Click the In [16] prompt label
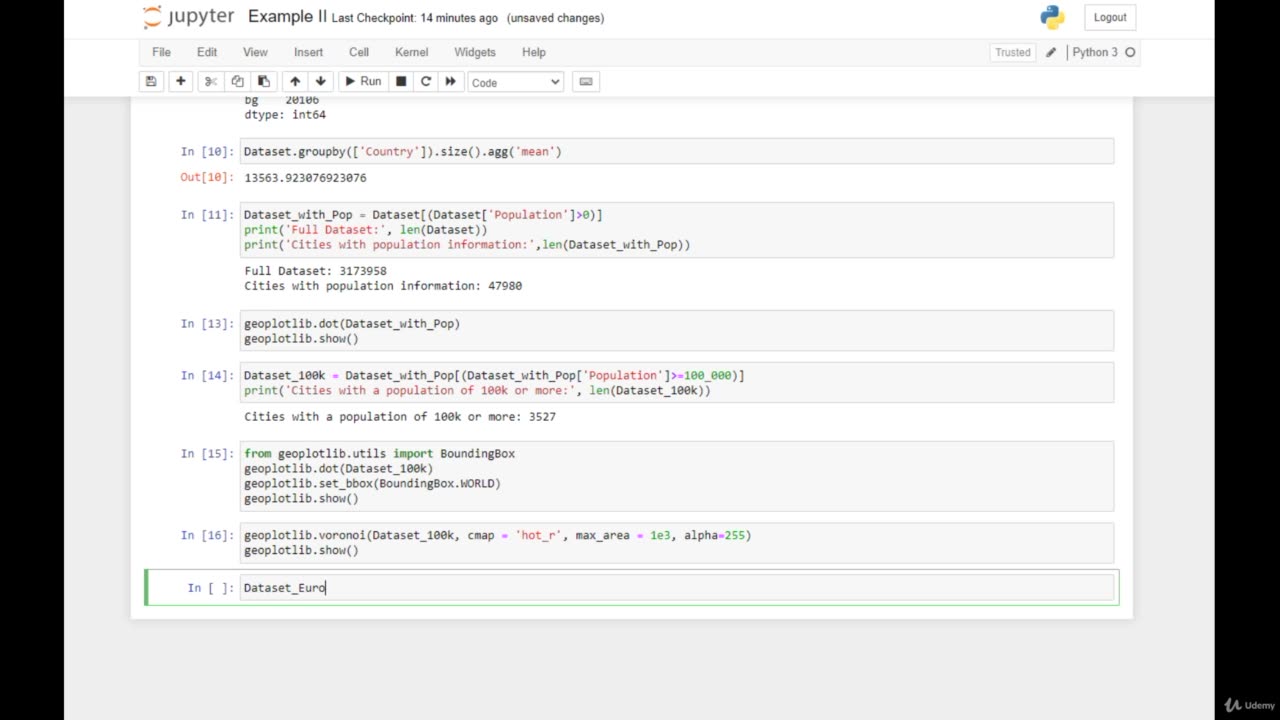The height and width of the screenshot is (720, 1280). [207, 536]
